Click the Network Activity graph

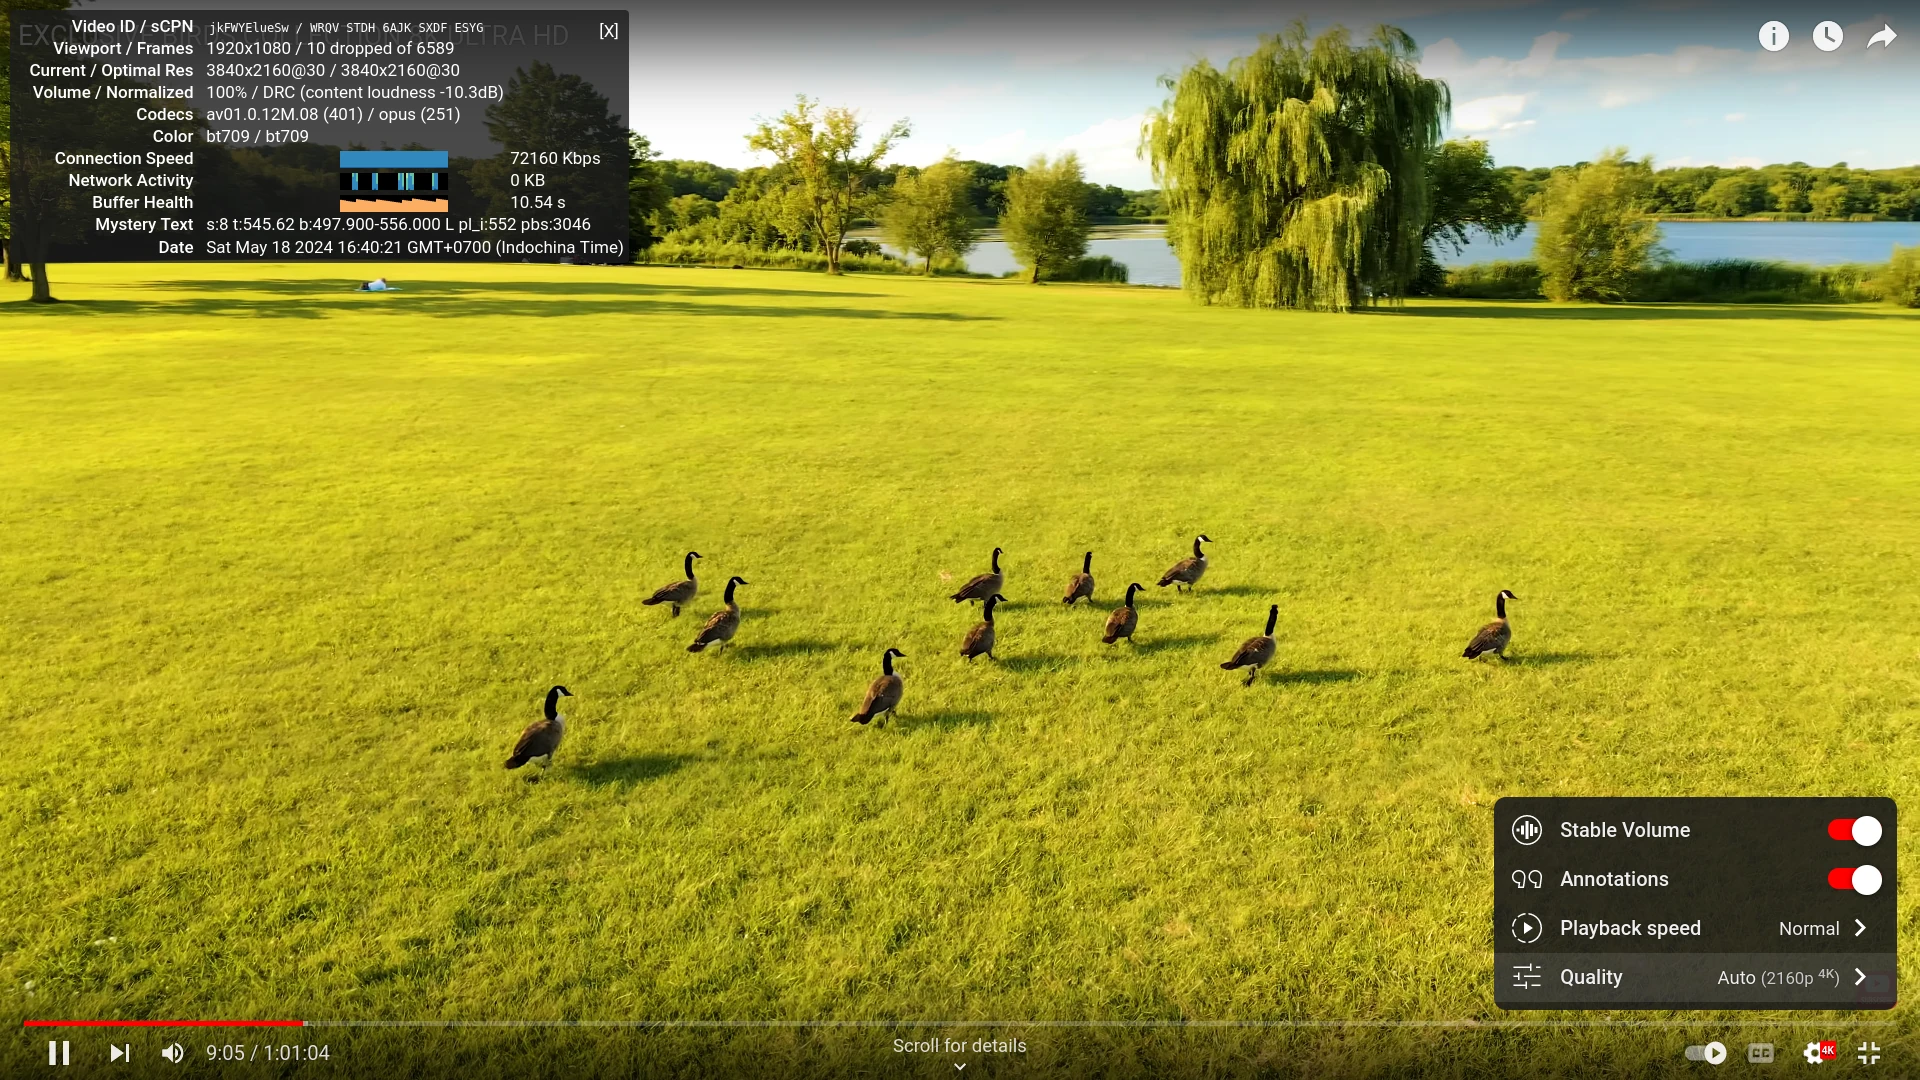point(394,181)
